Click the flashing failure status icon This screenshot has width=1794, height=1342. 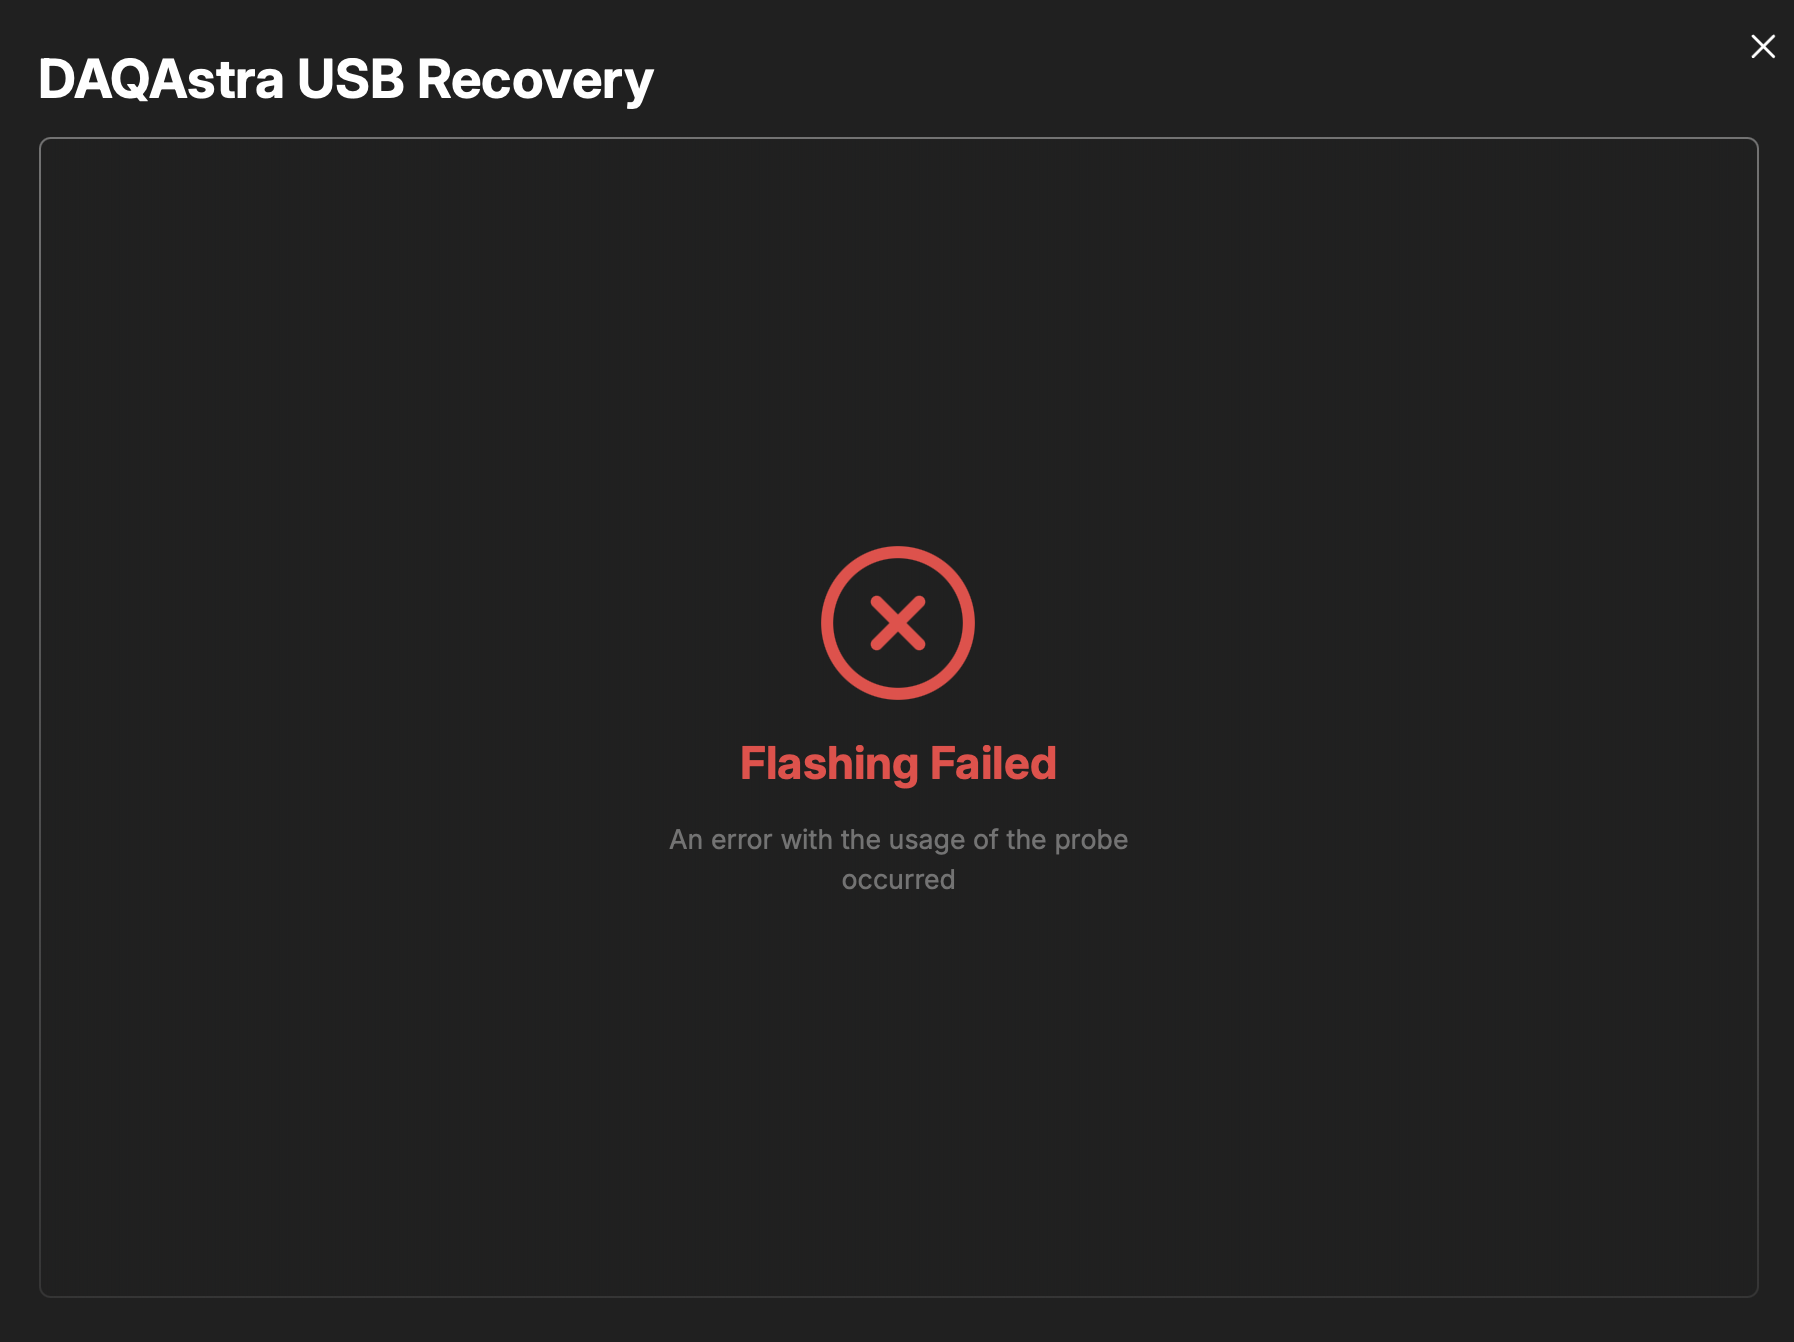(898, 623)
